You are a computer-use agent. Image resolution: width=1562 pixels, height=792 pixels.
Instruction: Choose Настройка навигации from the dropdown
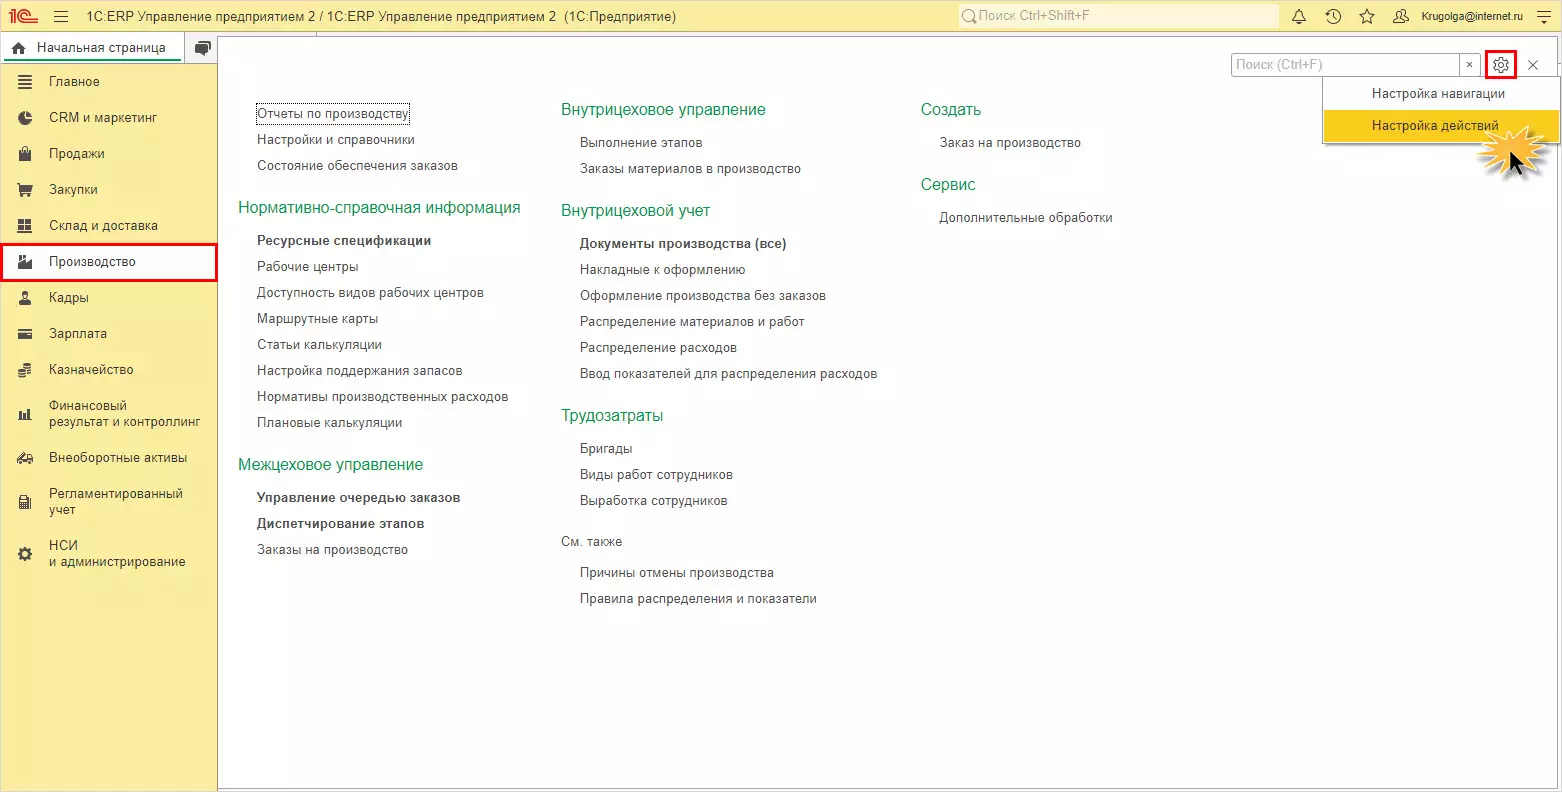[1441, 94]
